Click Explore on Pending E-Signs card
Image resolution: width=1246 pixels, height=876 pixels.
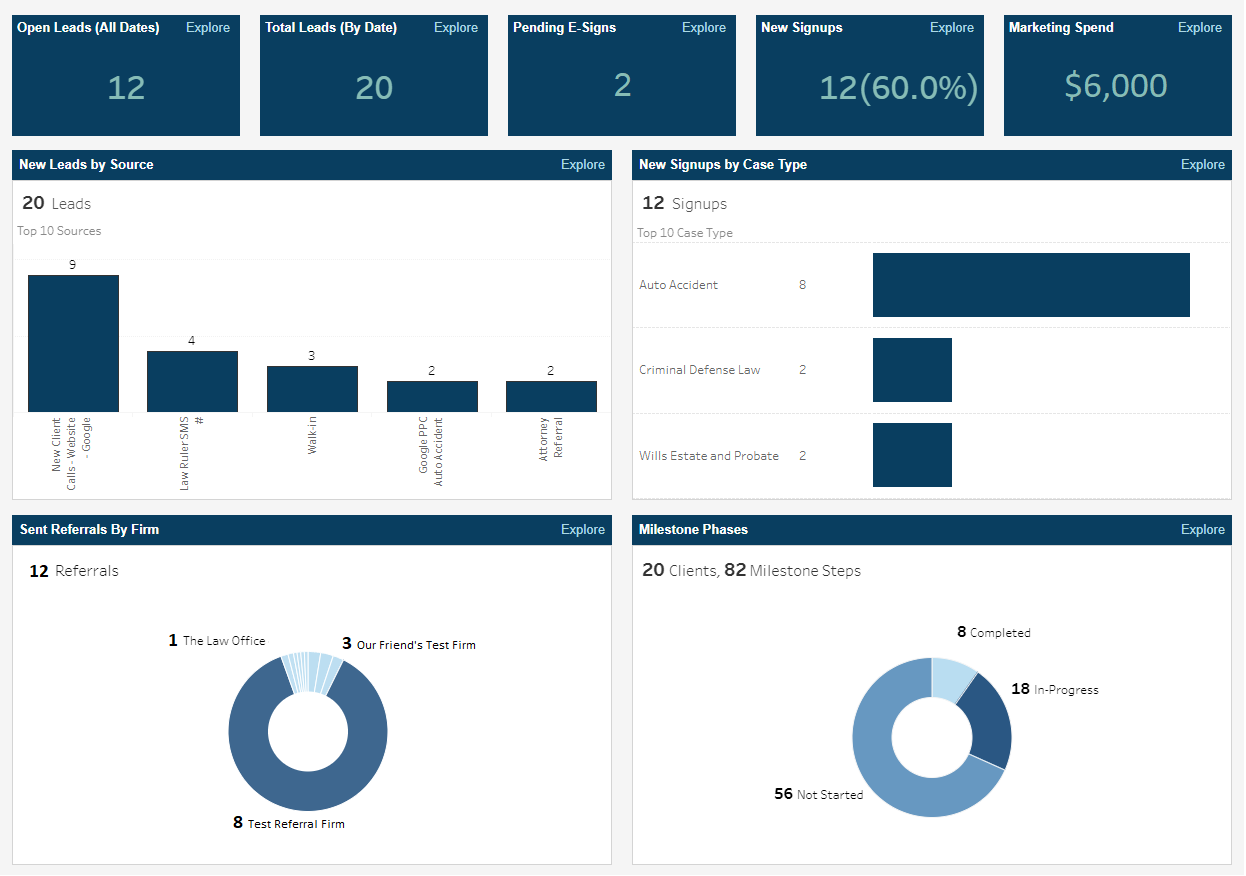[704, 27]
